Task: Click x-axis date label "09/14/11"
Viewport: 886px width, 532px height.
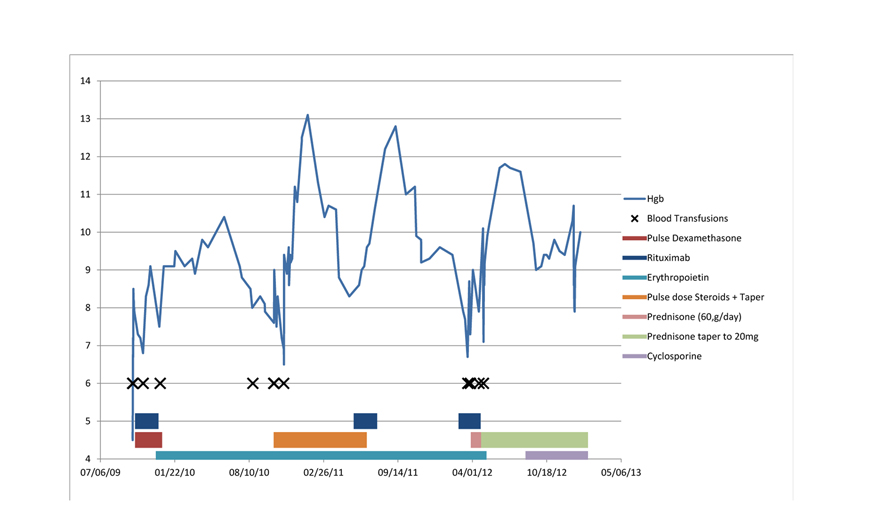Action: pyautogui.click(x=398, y=473)
